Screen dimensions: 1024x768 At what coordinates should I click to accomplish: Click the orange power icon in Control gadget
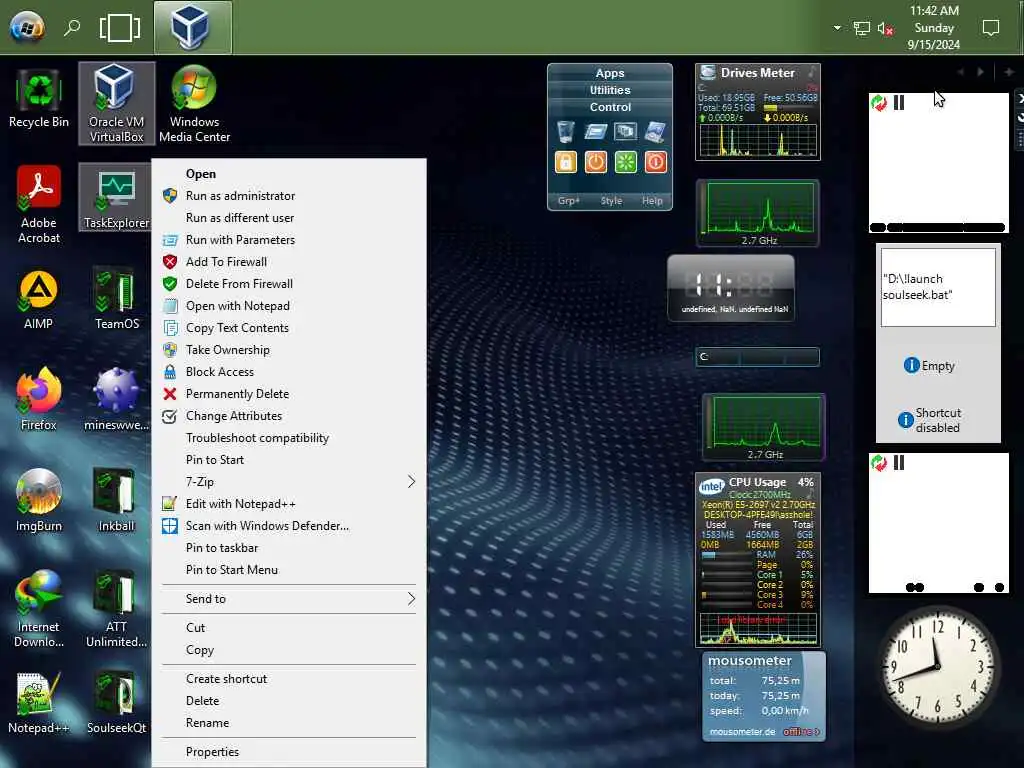[x=596, y=162]
